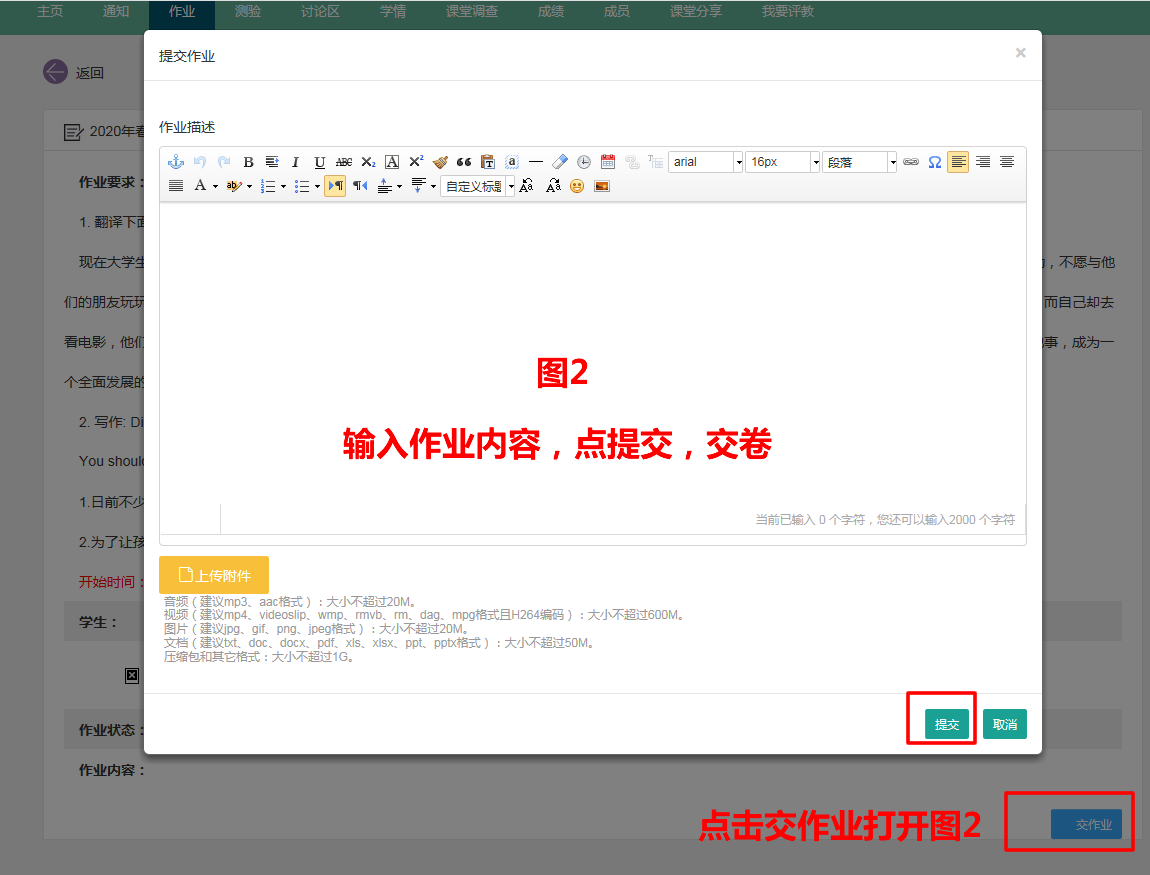Open the font color picker arrow
This screenshot has width=1150, height=875.
215,186
